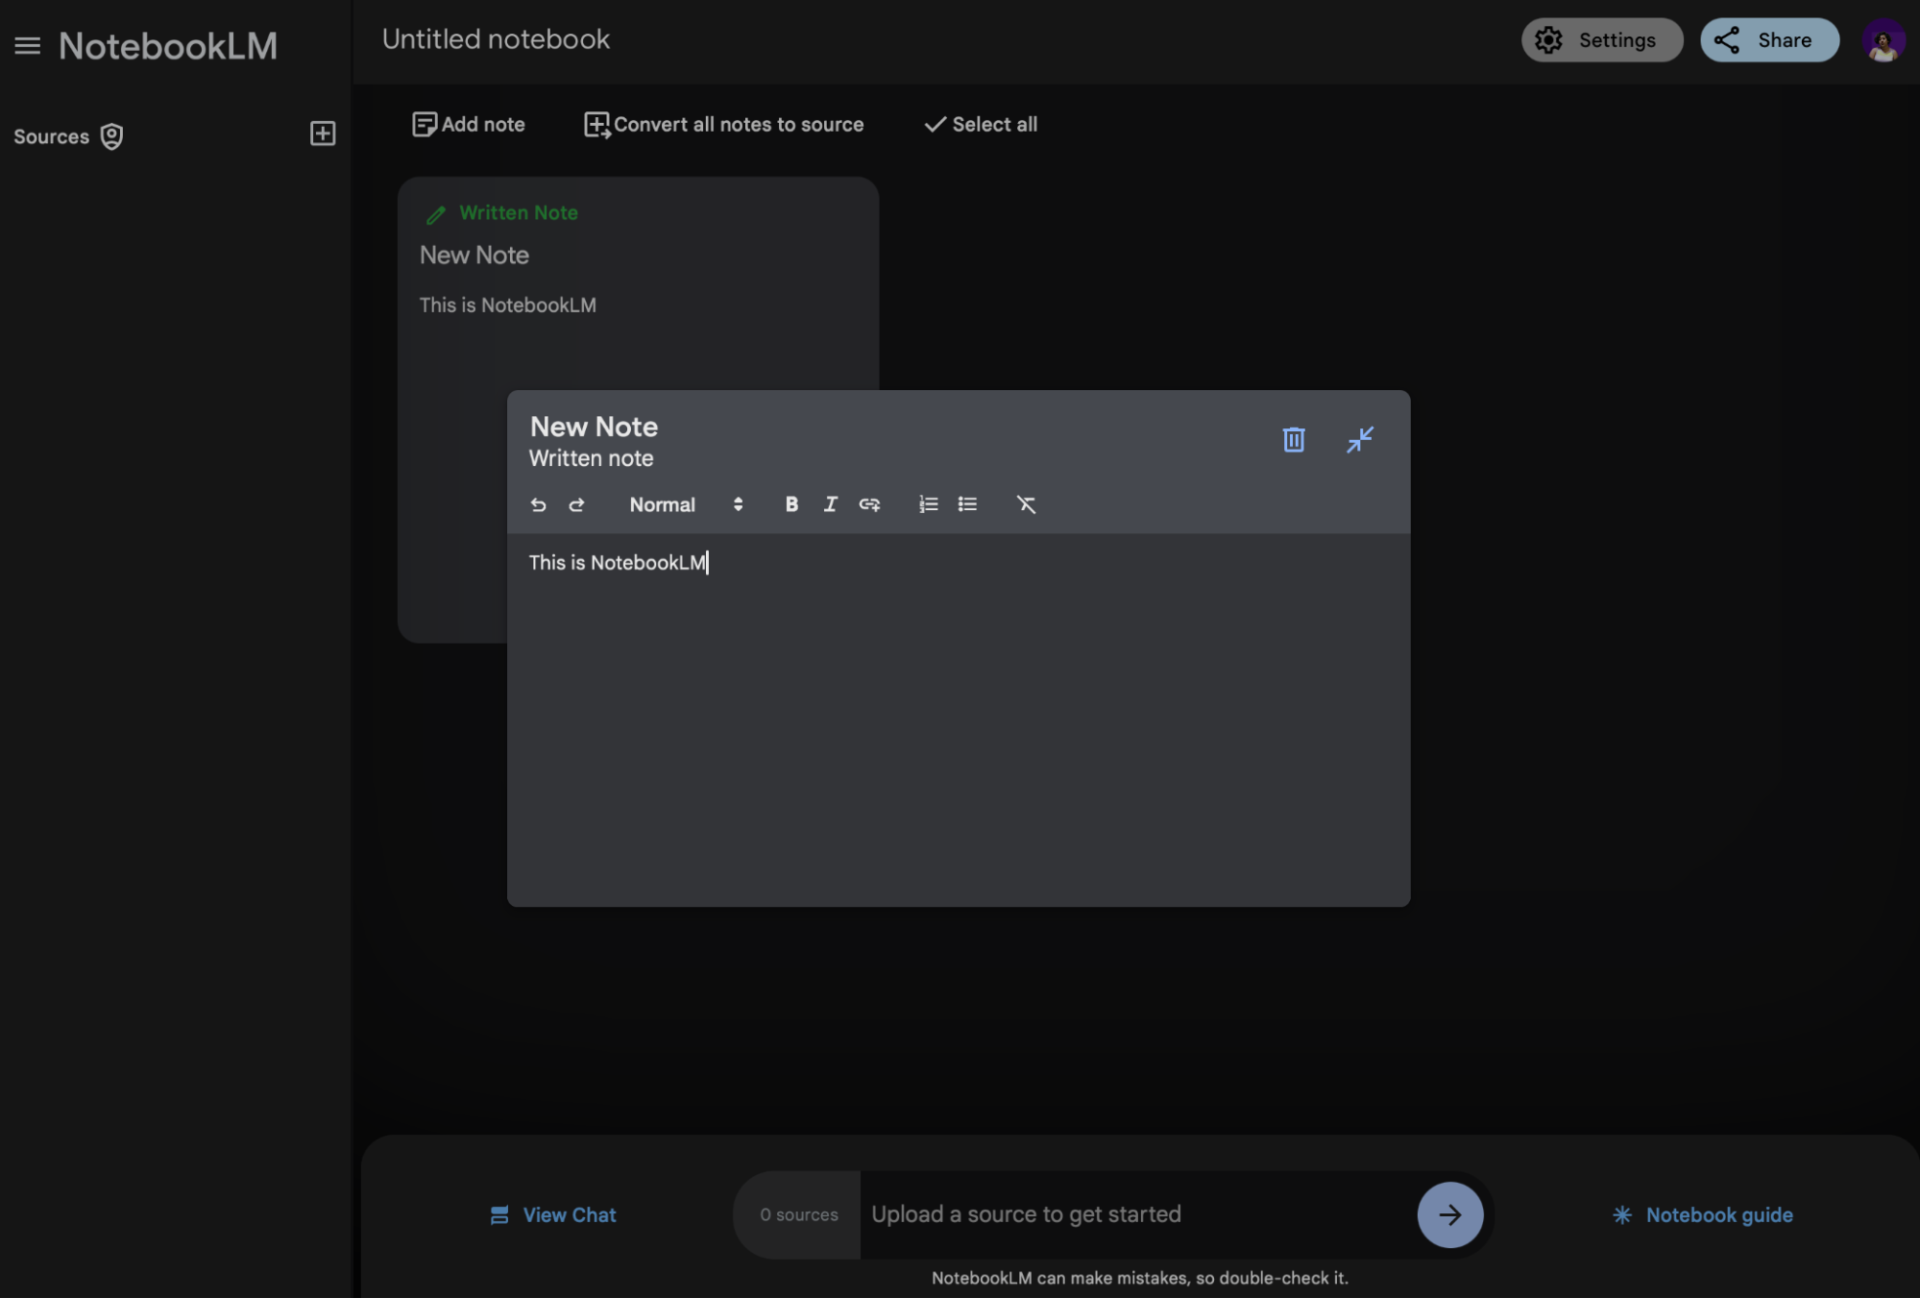The height and width of the screenshot is (1298, 1920).
Task: View Chat at the bottom panel
Action: coord(553,1215)
